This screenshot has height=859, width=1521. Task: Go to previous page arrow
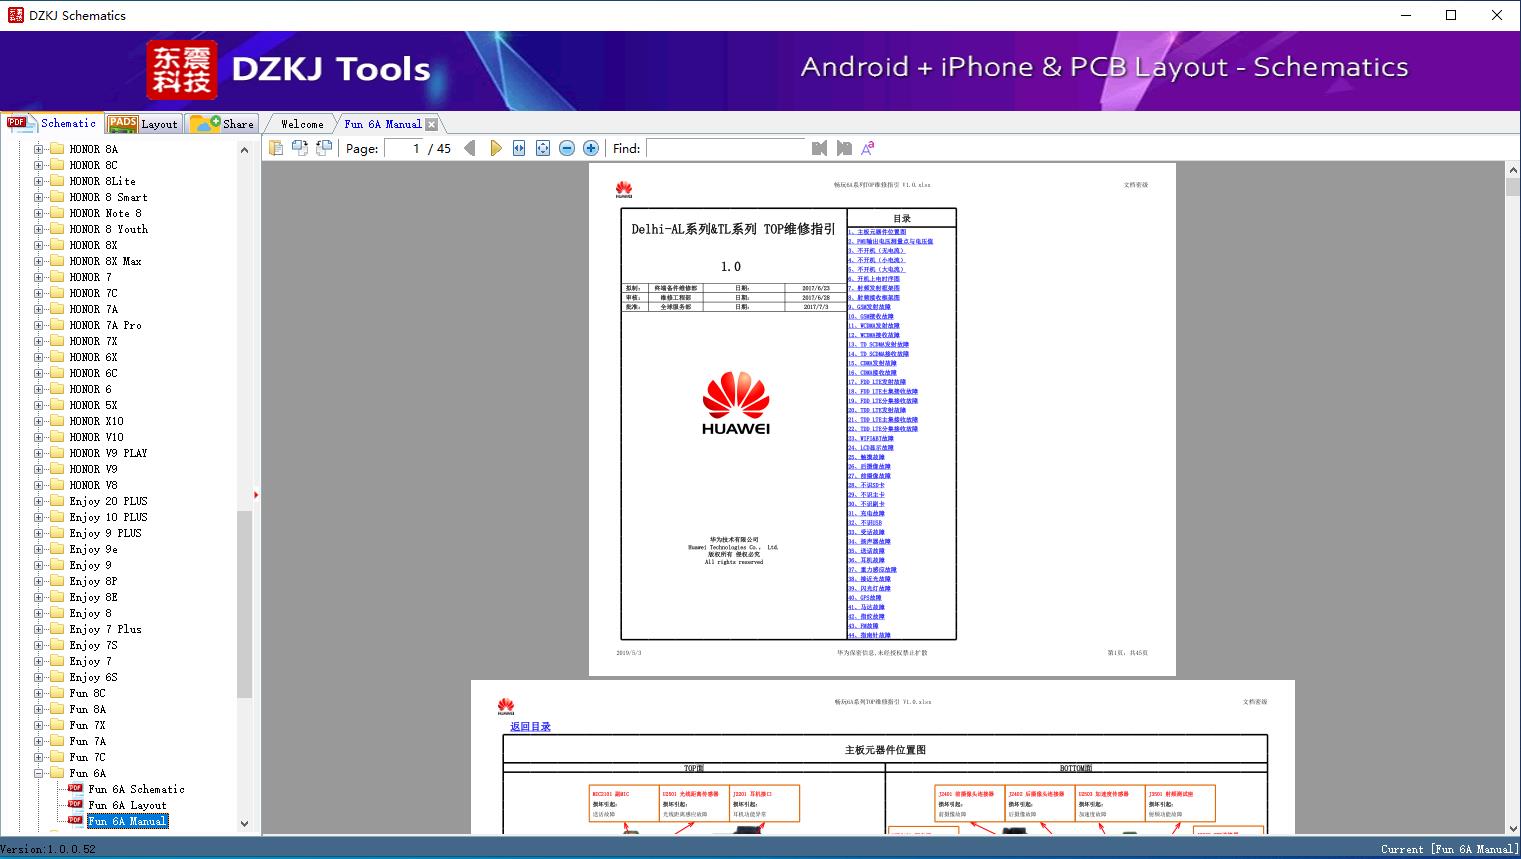point(470,148)
